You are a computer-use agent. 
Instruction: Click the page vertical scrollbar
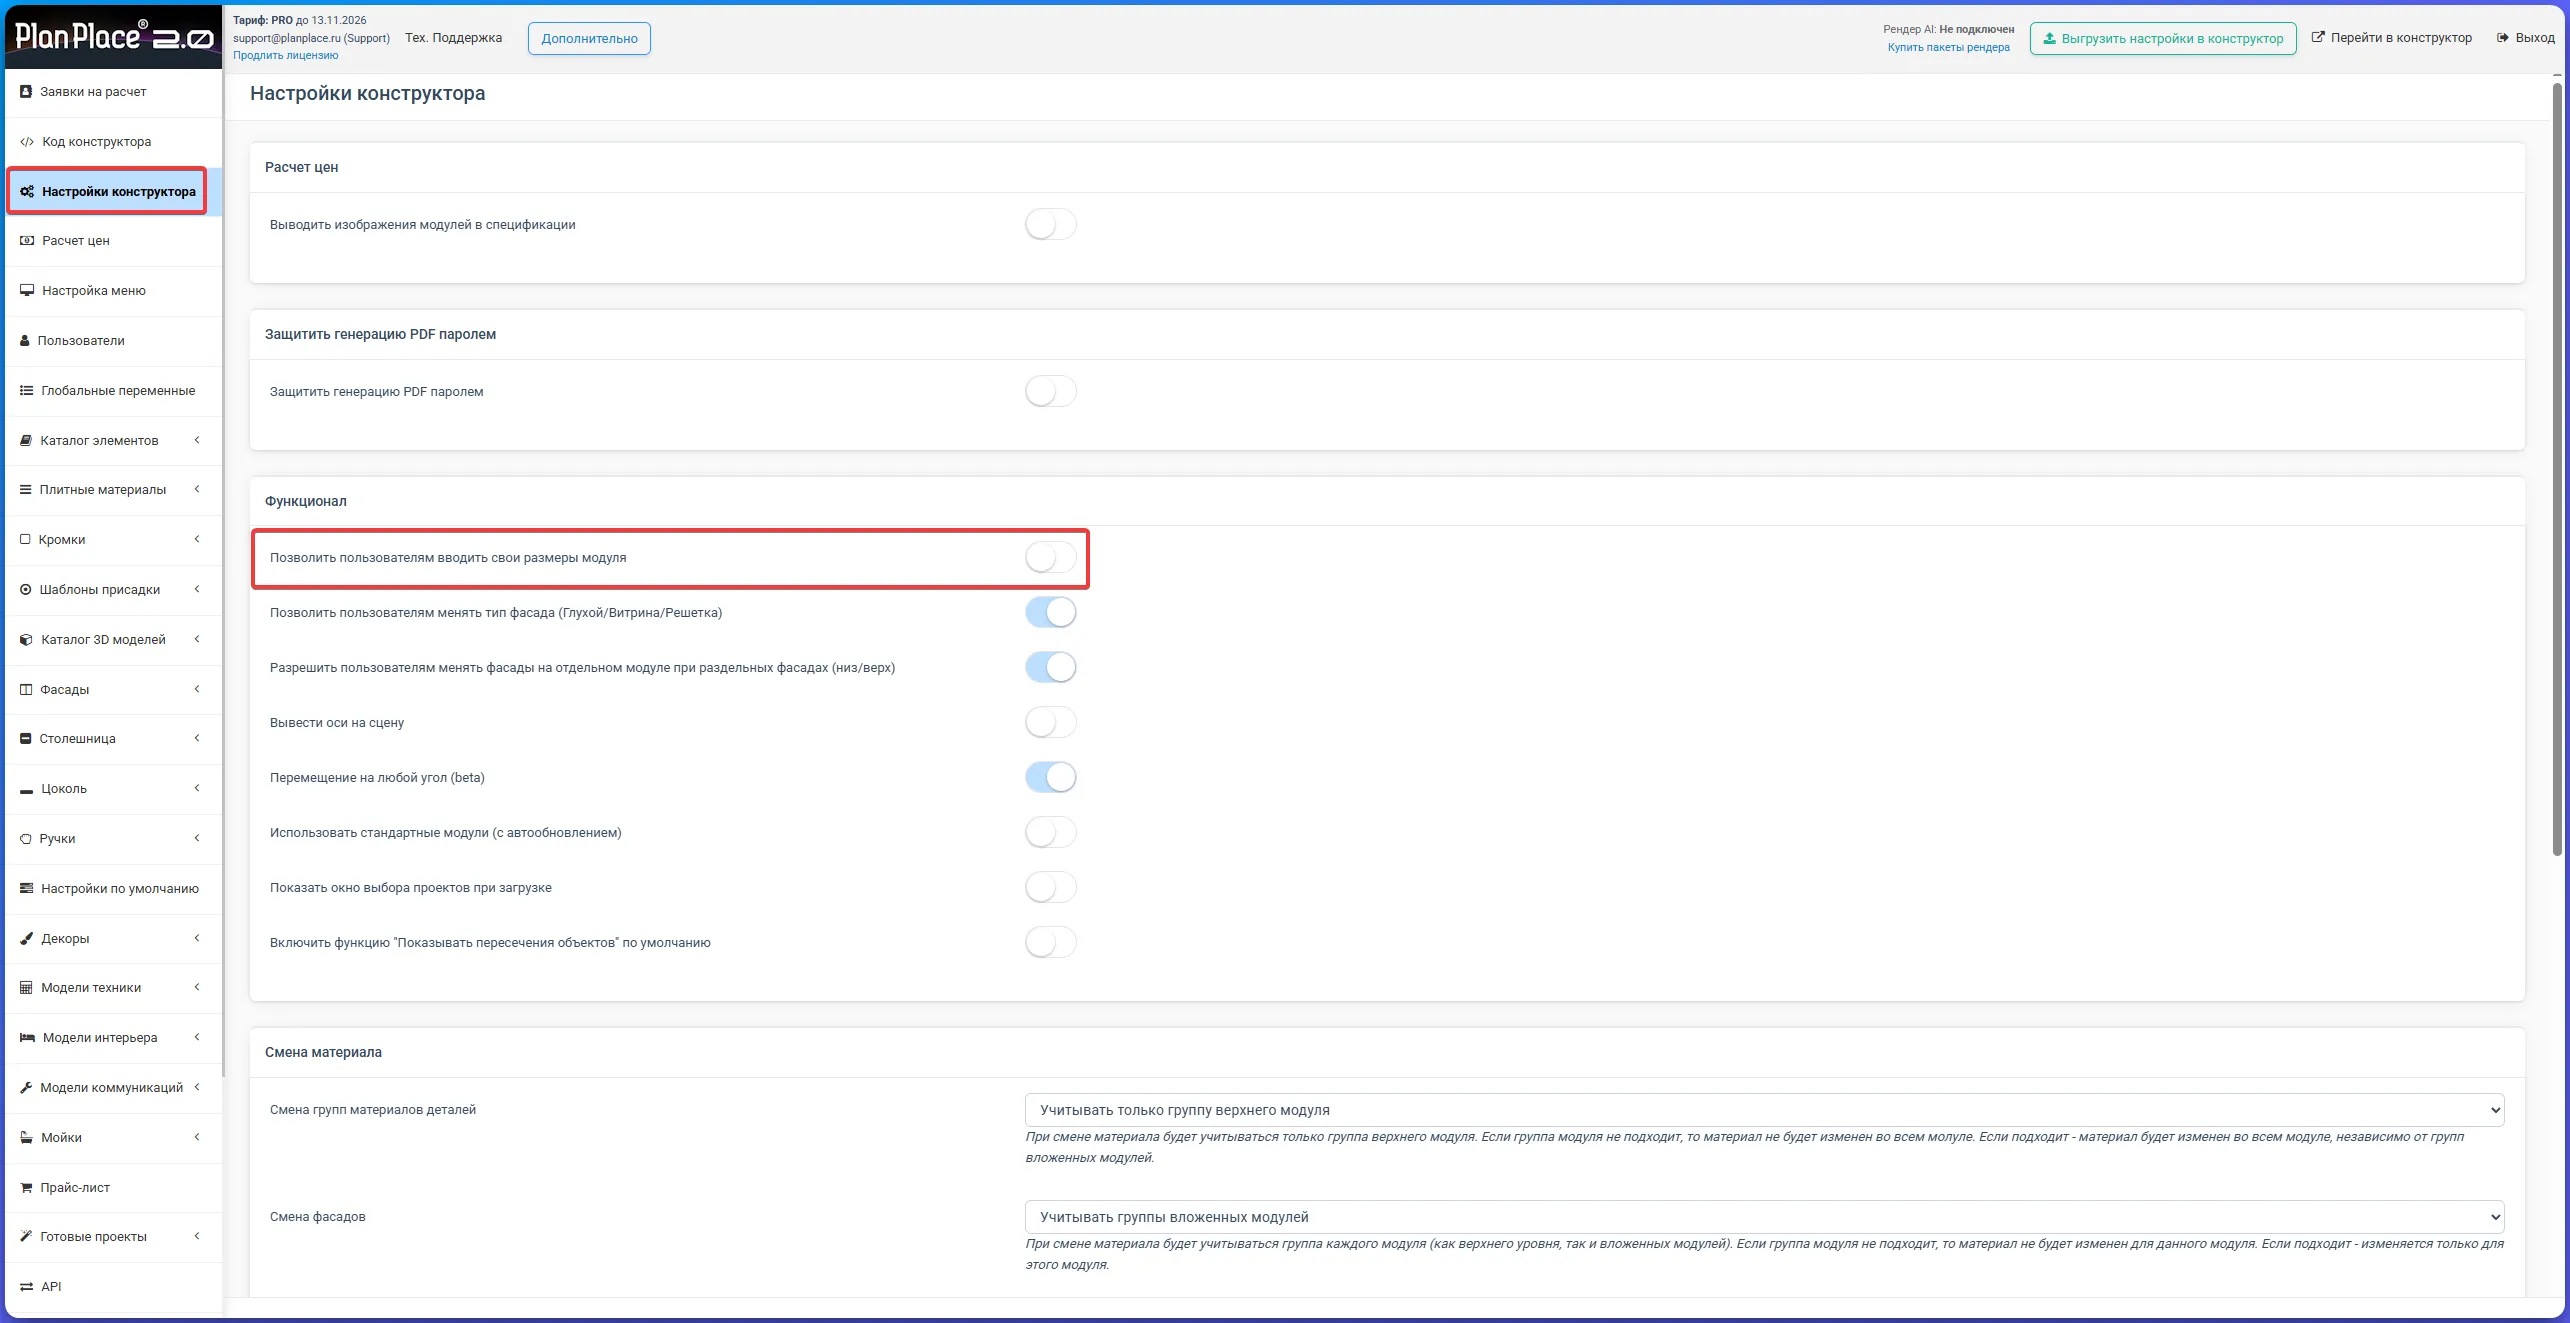(x=2557, y=470)
